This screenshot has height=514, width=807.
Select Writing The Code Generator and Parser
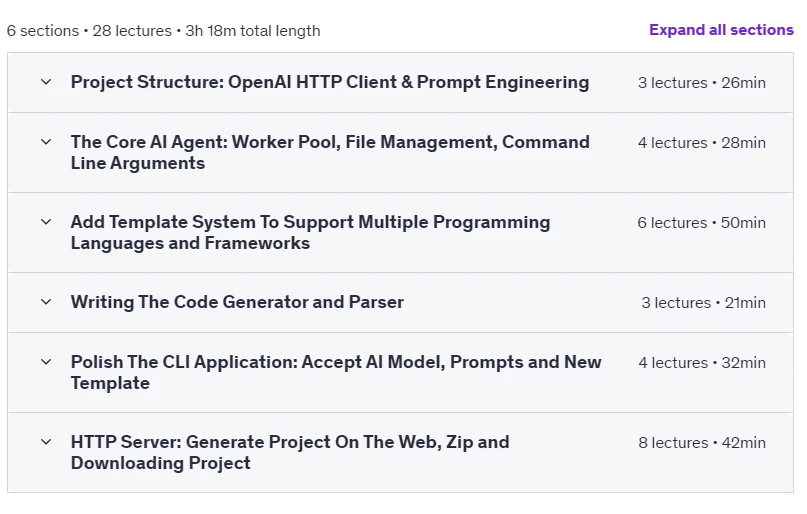(x=237, y=302)
